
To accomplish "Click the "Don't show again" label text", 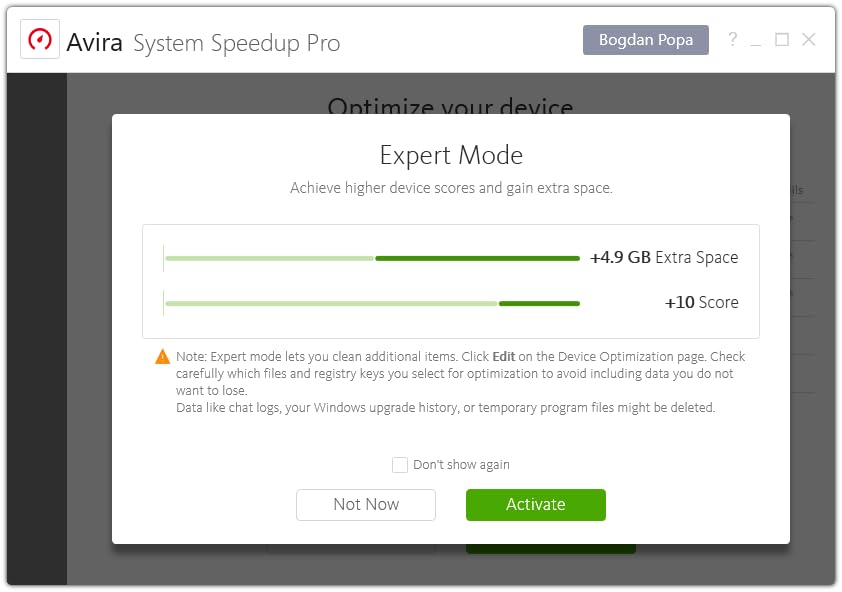I will point(461,465).
